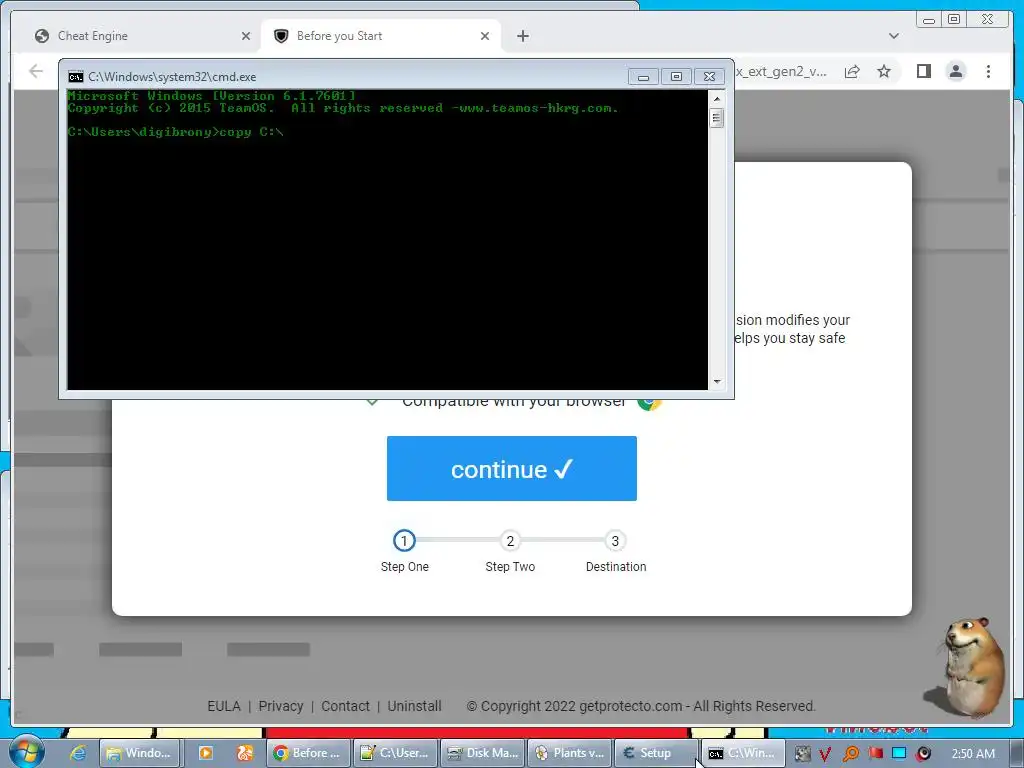Switch to Chrome 'Before...' taskbar item
Viewport: 1024px width, 768px height.
point(307,753)
